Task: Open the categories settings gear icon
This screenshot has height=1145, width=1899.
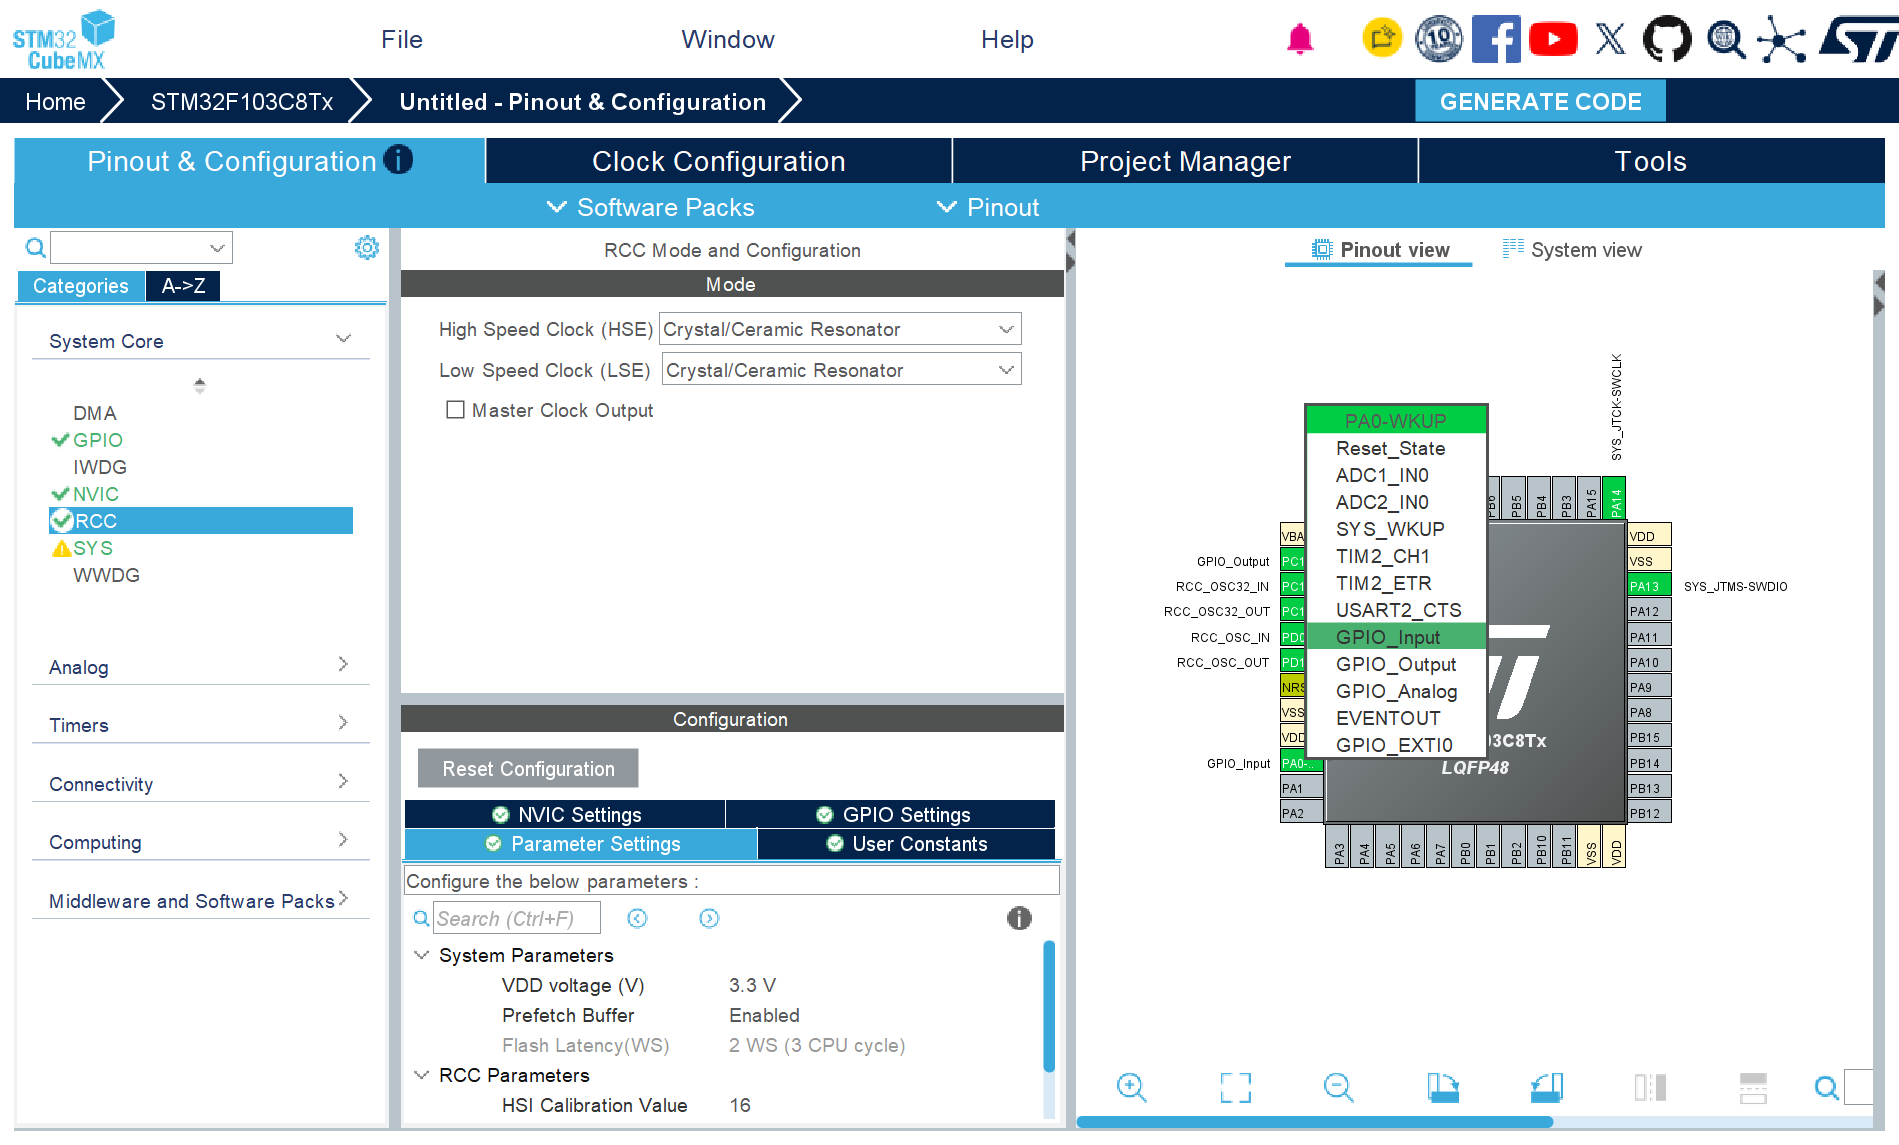Action: [367, 247]
